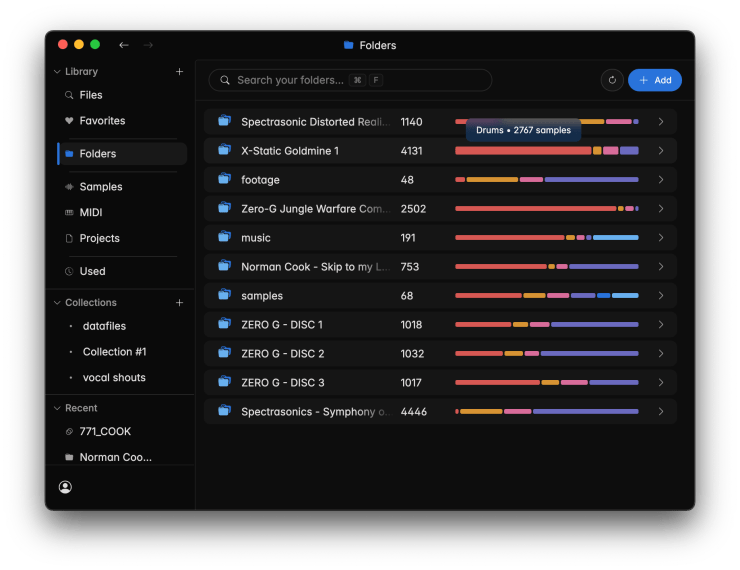Expand Spectrasonic Distorted Reality with chevron
This screenshot has height=570, width=740.
point(661,122)
